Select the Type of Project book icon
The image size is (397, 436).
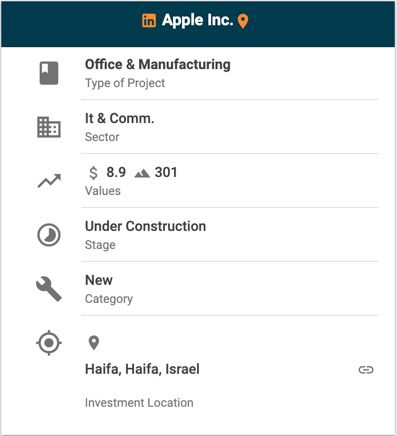49,73
